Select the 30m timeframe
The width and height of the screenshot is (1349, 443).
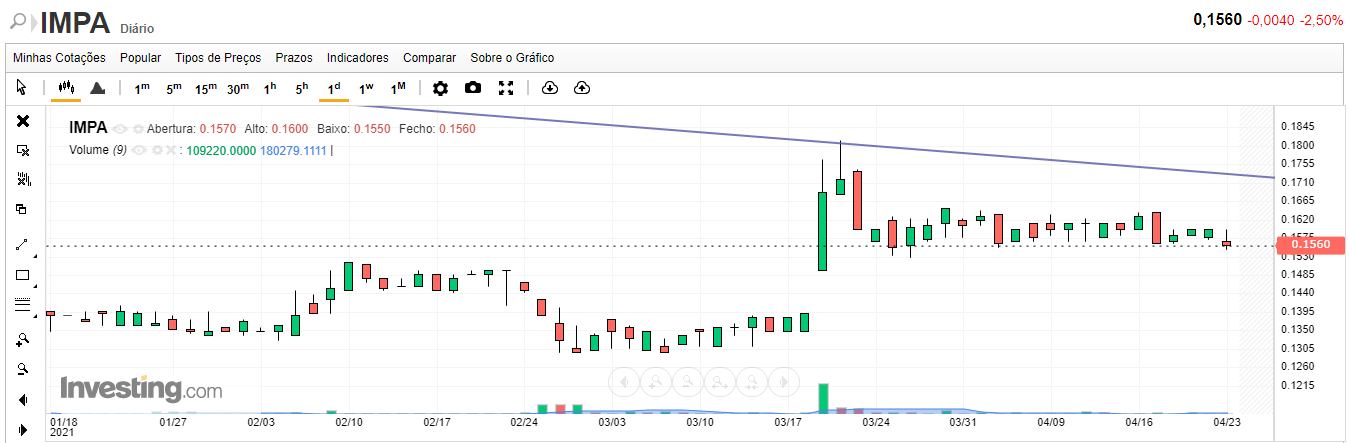pos(238,88)
